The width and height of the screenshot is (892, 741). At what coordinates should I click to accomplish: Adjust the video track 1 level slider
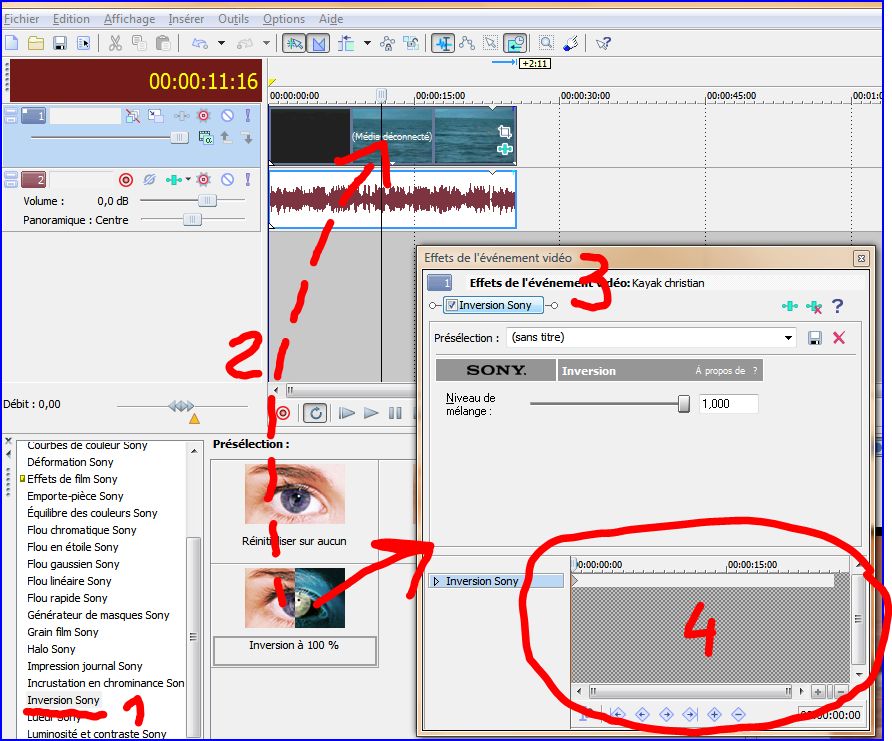(x=179, y=137)
